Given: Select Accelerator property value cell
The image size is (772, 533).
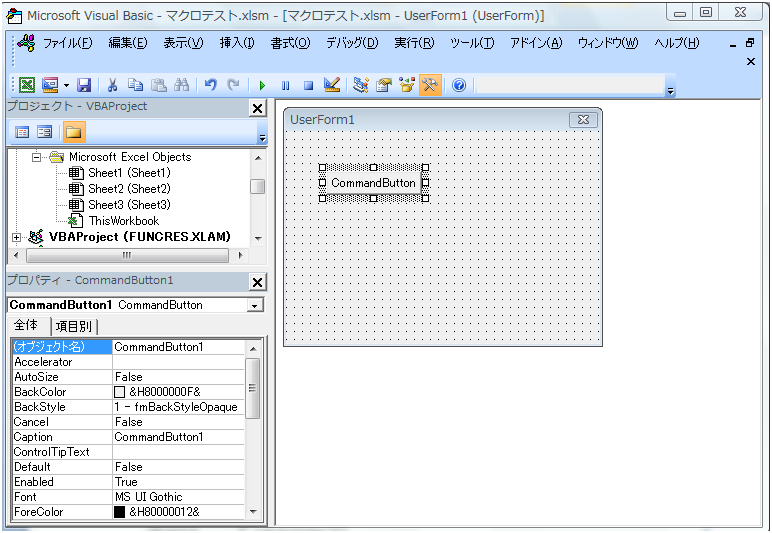Looking at the screenshot, I should [178, 362].
